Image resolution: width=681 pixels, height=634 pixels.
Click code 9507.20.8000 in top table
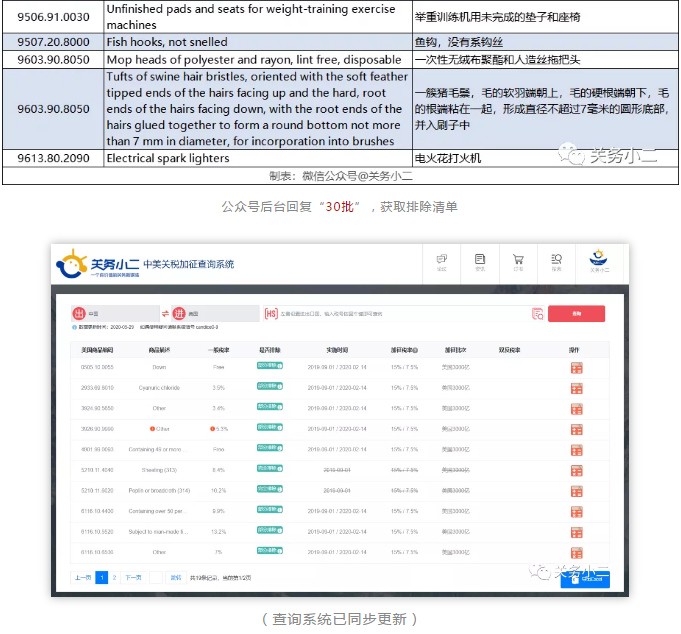[53, 42]
